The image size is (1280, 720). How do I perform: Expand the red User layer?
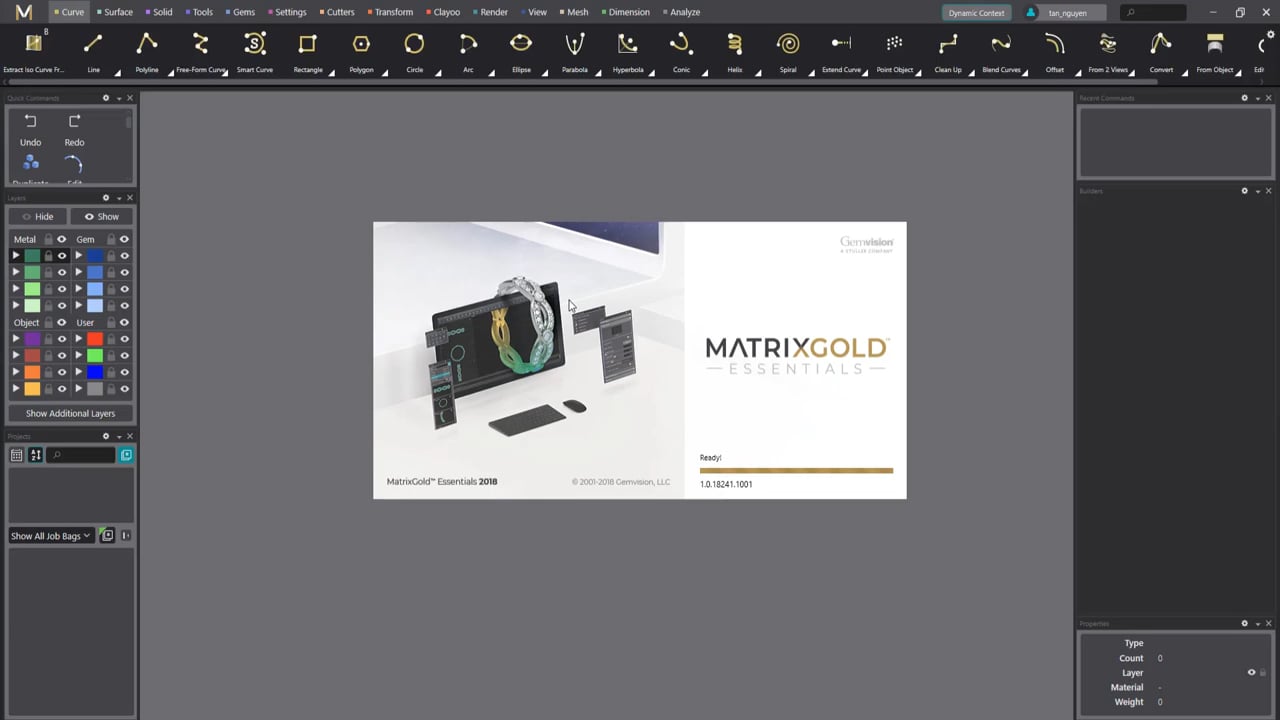tap(79, 339)
